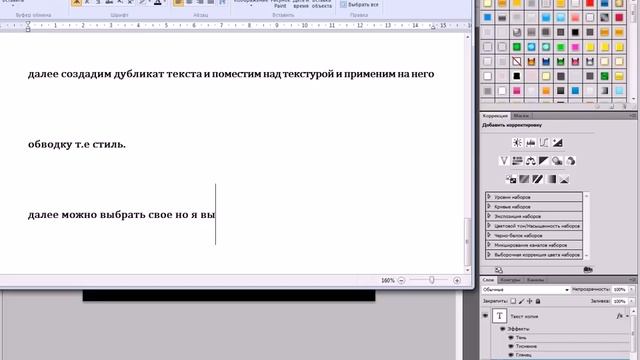The height and width of the screenshot is (360, 640).
Task: Toggle visibility of Эффекты group
Action: 503,329
